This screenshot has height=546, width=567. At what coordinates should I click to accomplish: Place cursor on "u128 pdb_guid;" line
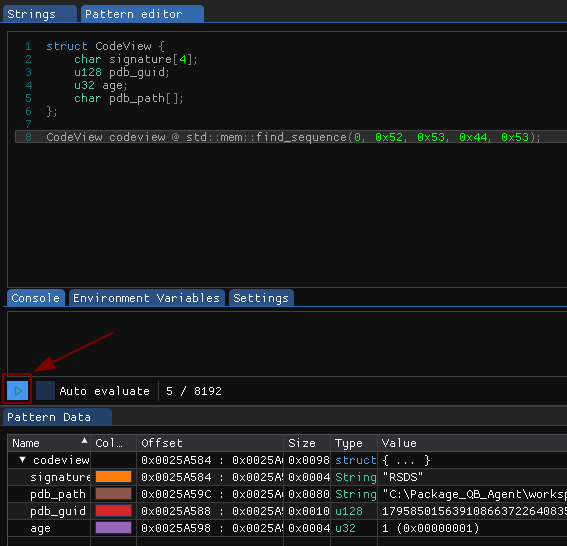122,72
